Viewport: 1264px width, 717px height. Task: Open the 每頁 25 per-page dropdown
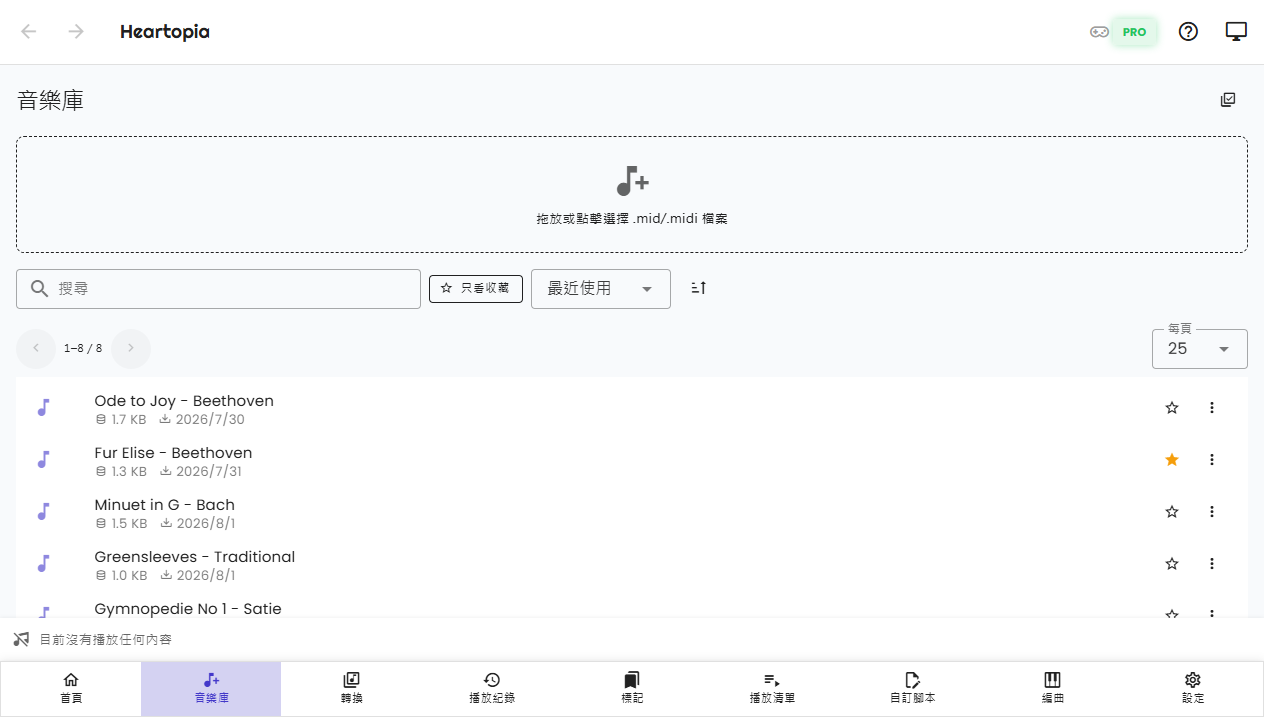(1200, 349)
